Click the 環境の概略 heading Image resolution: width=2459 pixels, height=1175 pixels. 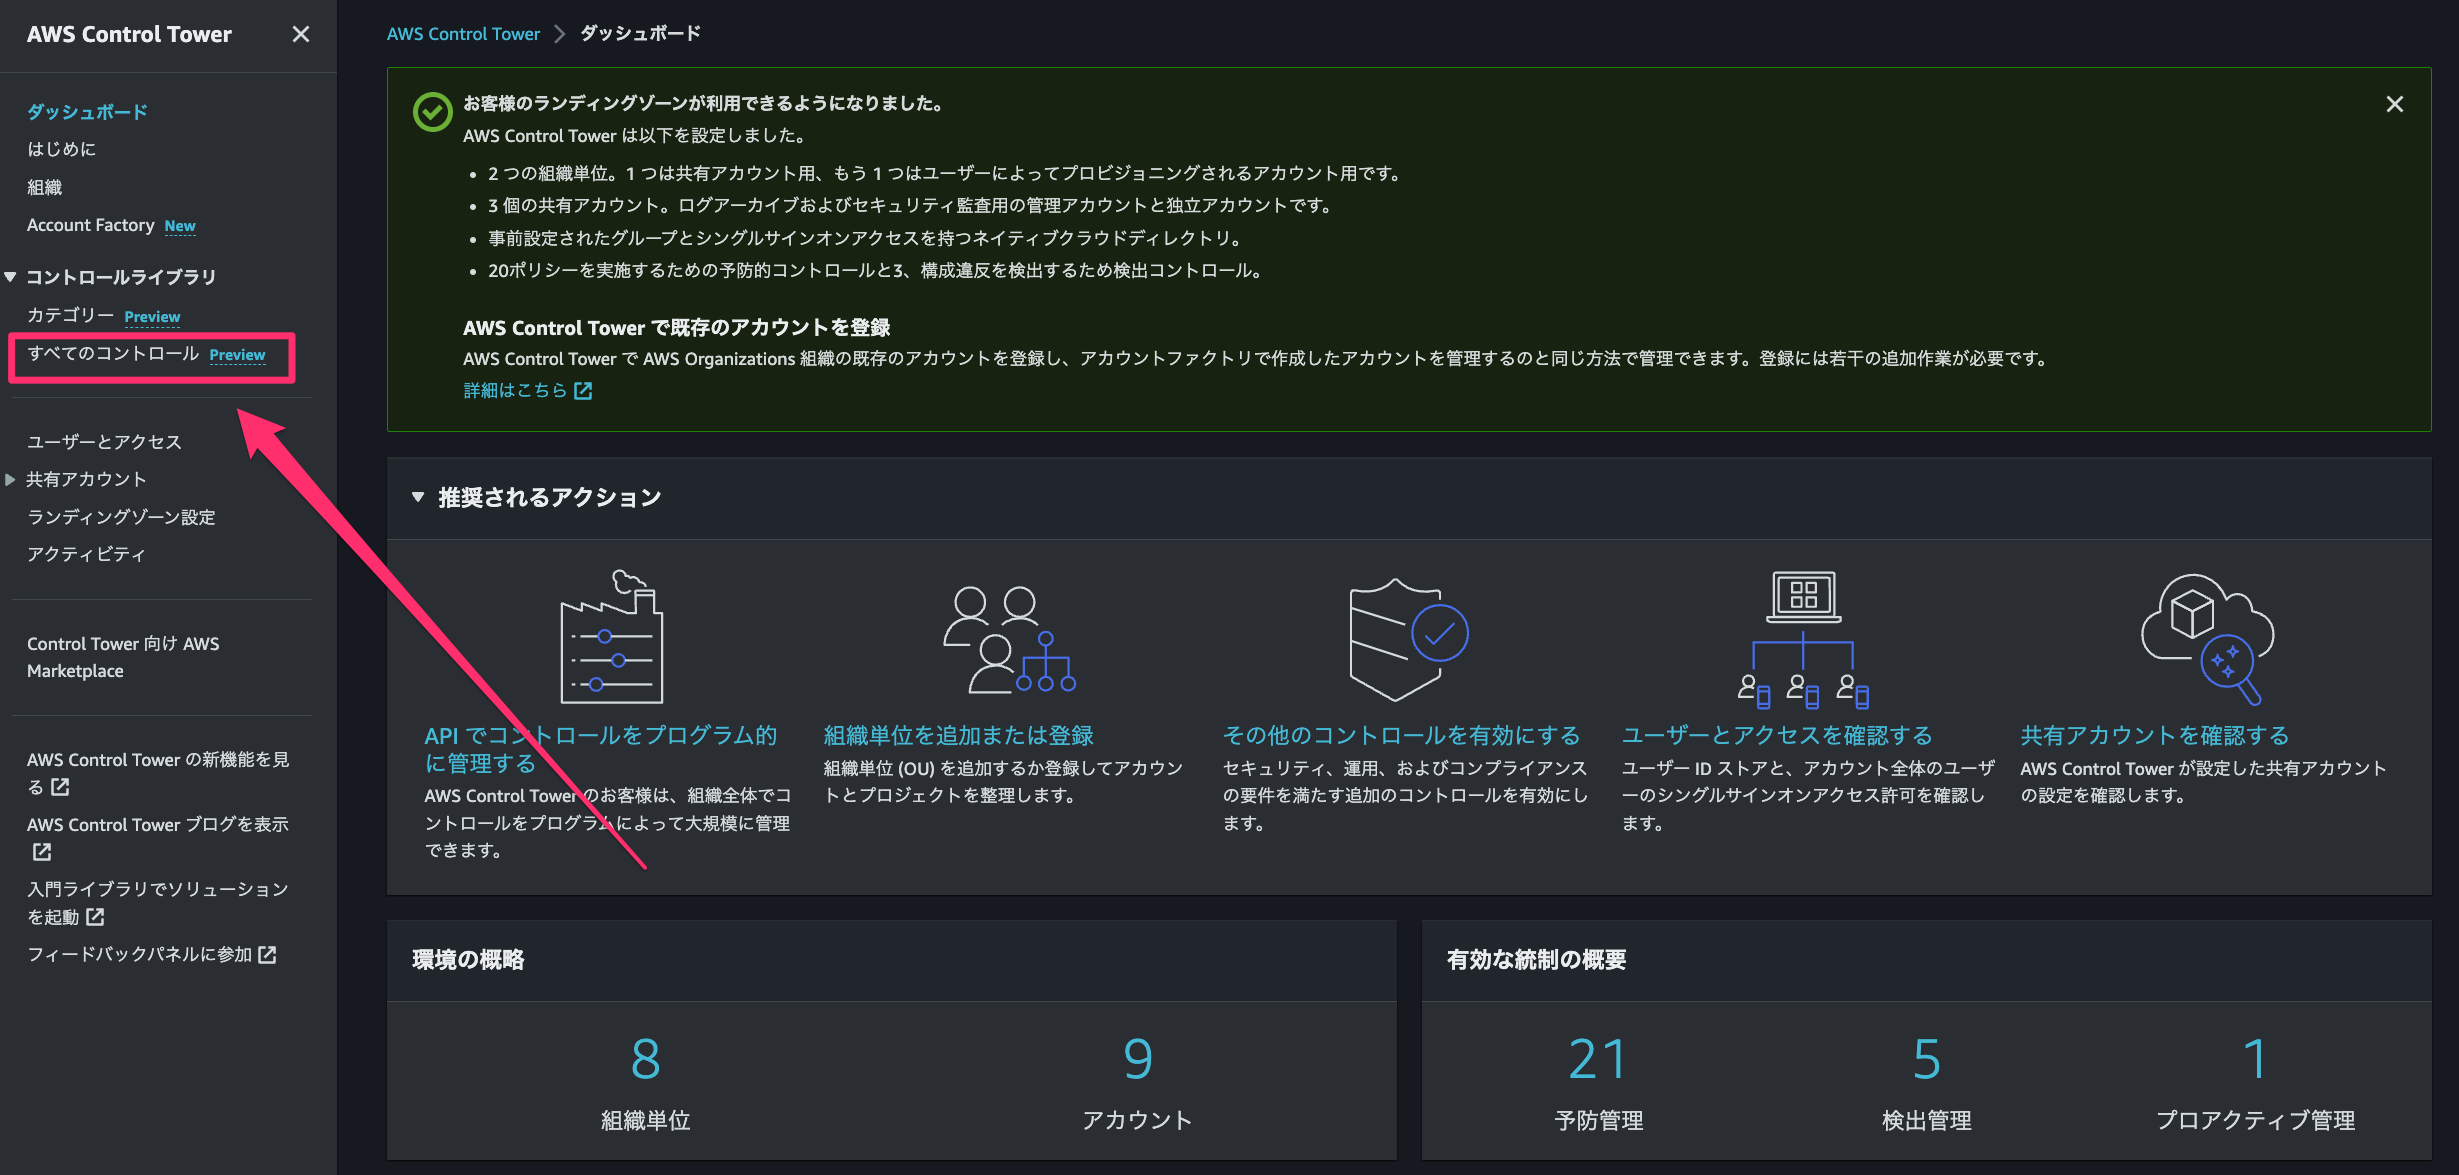point(468,960)
